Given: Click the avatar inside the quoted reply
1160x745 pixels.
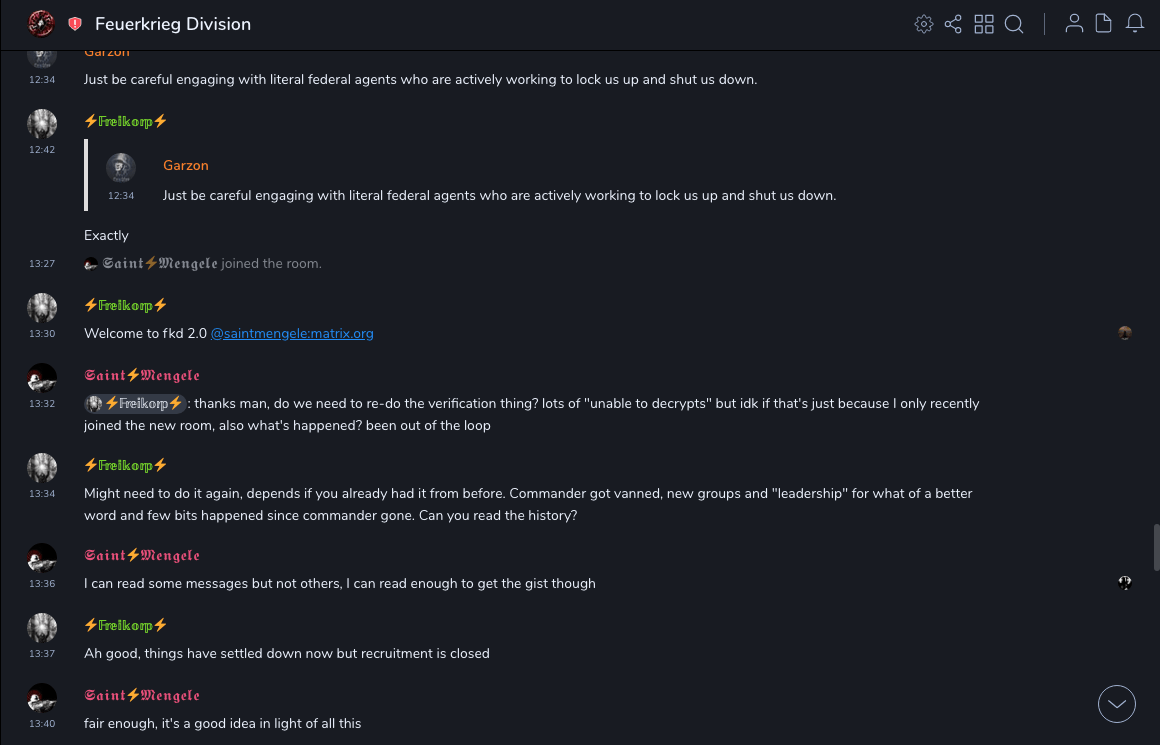Looking at the screenshot, I should tap(121, 168).
